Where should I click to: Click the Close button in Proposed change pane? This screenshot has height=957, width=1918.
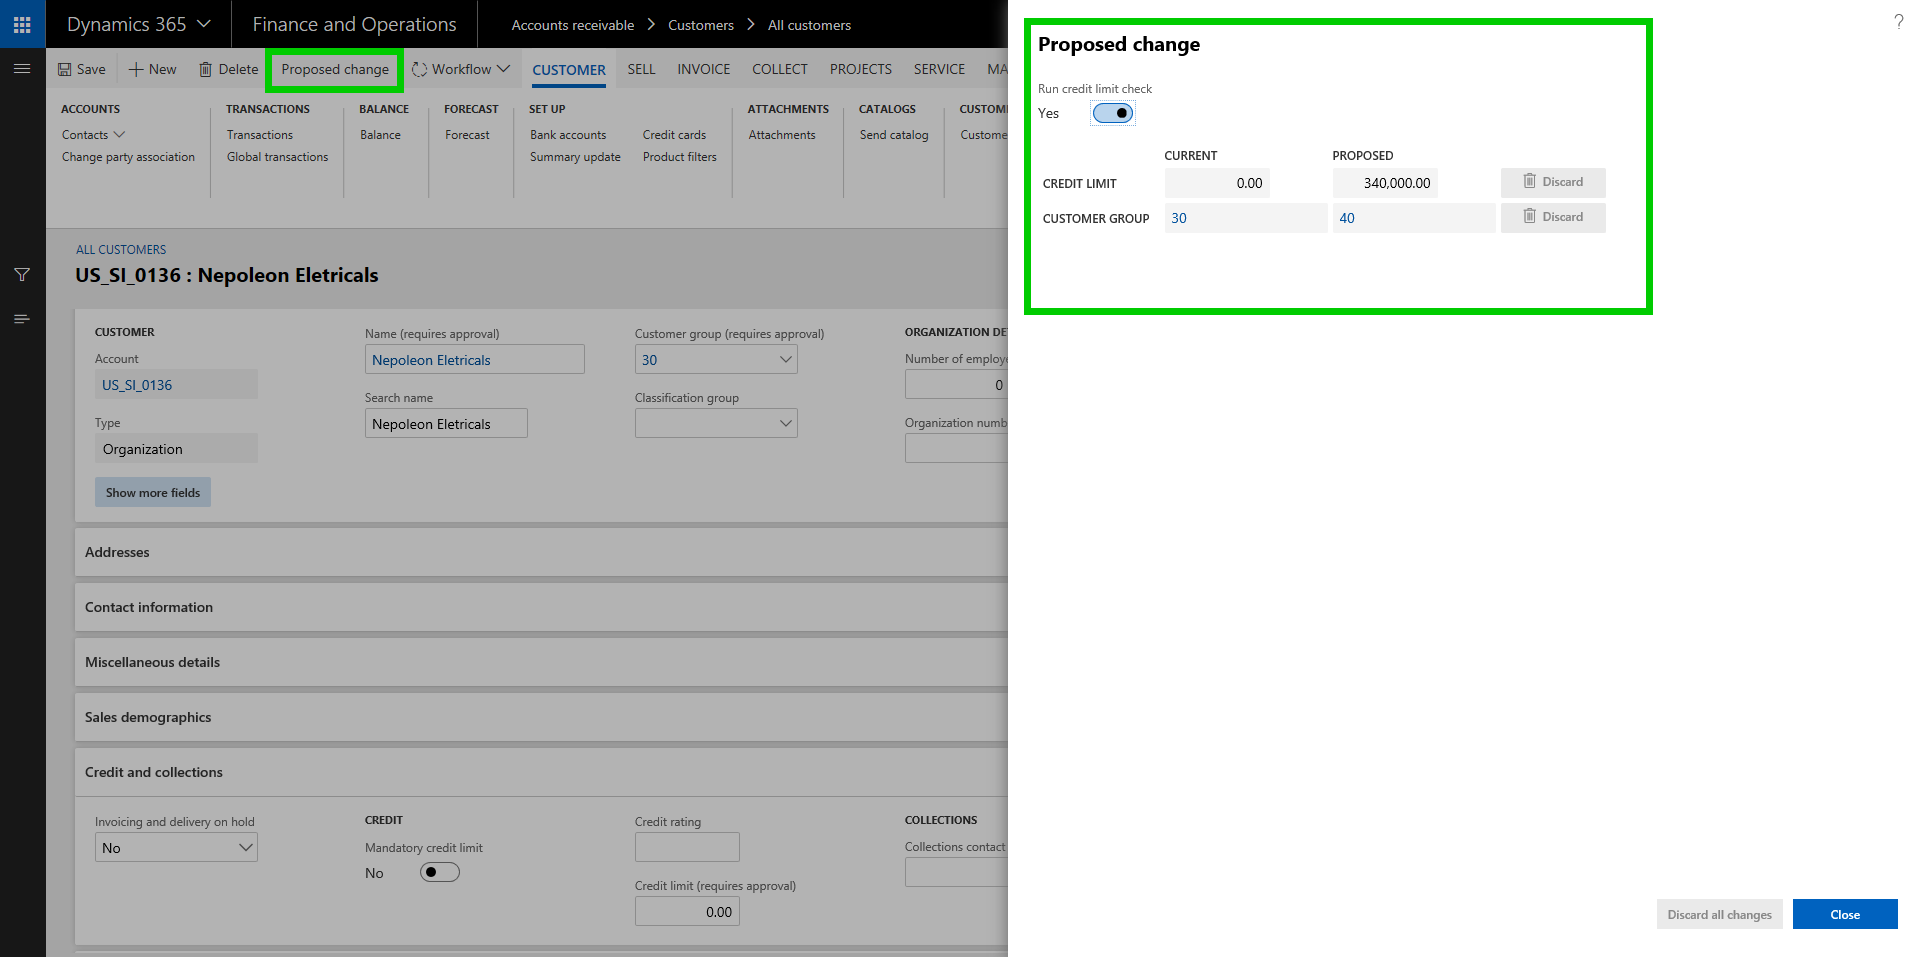[x=1844, y=914]
